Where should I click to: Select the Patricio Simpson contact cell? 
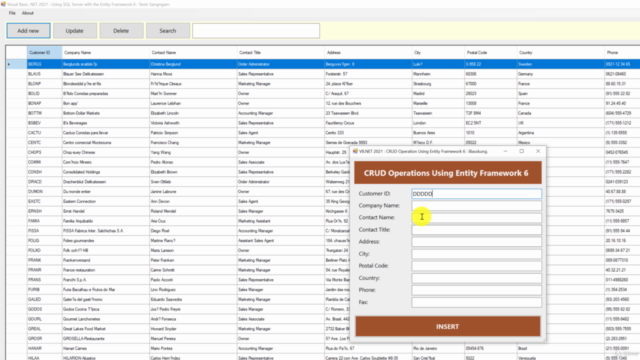pos(193,133)
